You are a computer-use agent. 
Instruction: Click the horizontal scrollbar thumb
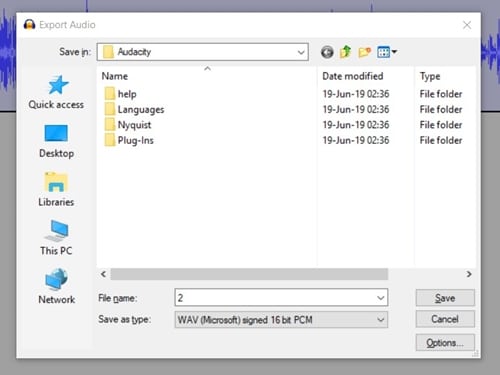tap(249, 274)
